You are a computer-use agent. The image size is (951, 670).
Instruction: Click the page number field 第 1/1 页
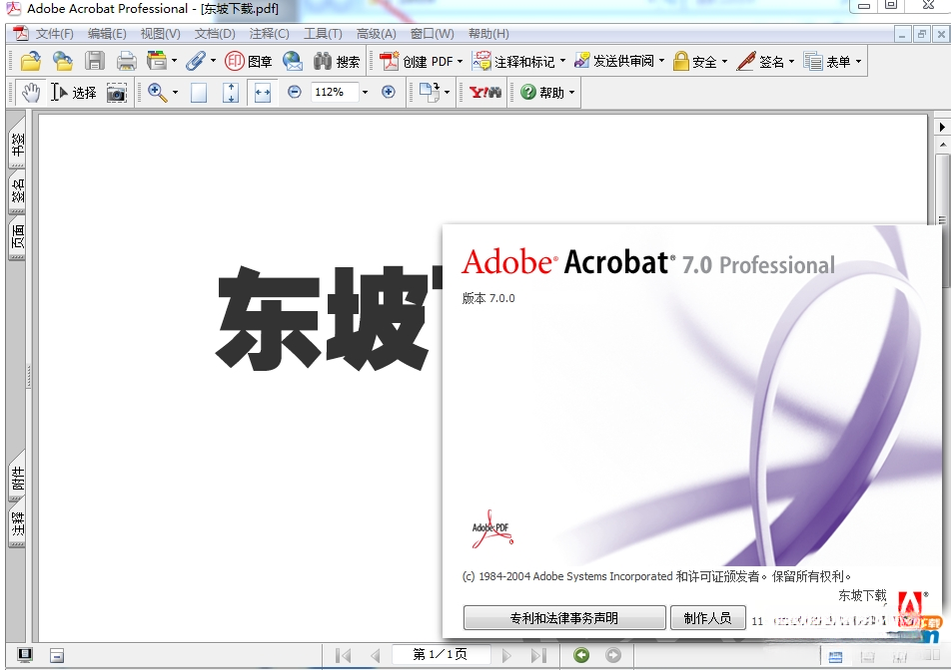[x=440, y=655]
